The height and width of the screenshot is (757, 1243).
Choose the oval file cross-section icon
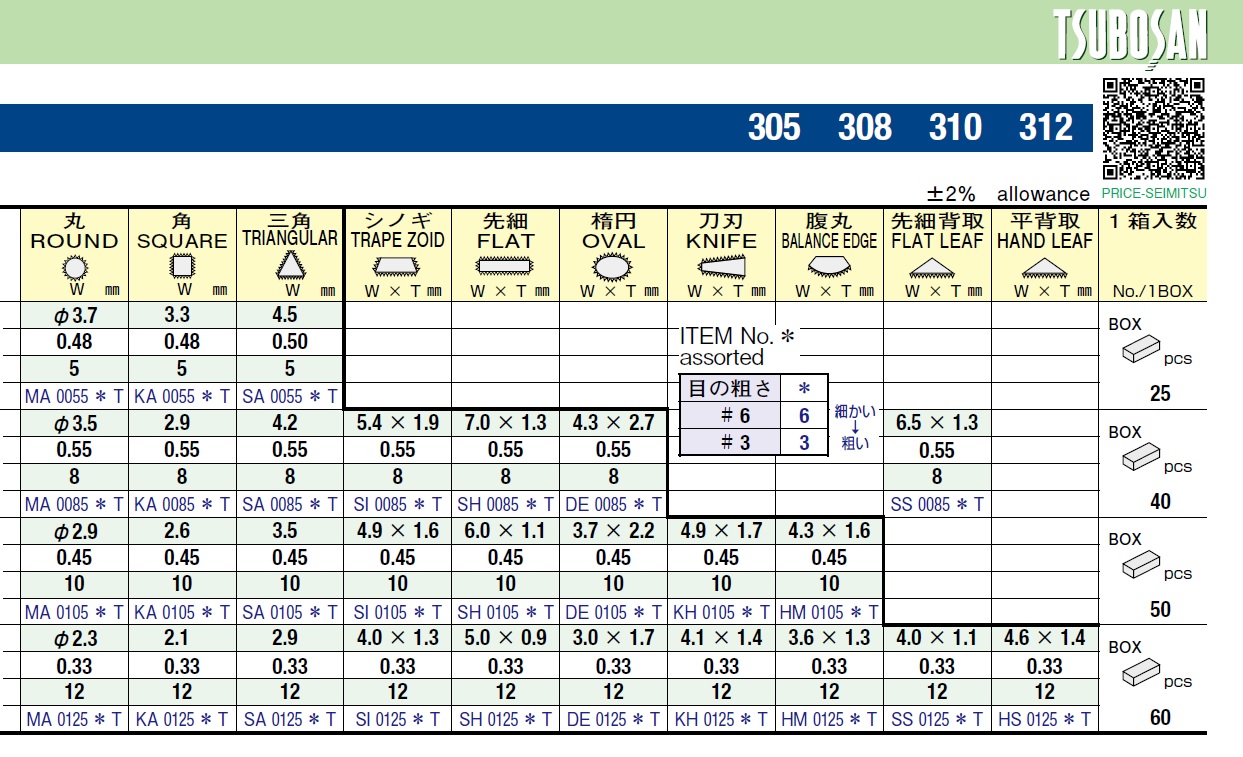(x=613, y=266)
